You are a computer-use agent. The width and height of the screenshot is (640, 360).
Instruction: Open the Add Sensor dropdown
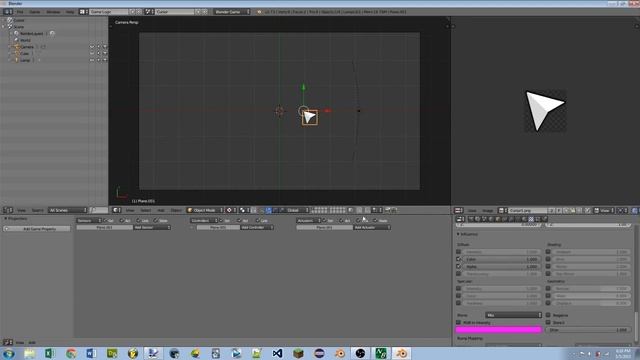(152, 227)
